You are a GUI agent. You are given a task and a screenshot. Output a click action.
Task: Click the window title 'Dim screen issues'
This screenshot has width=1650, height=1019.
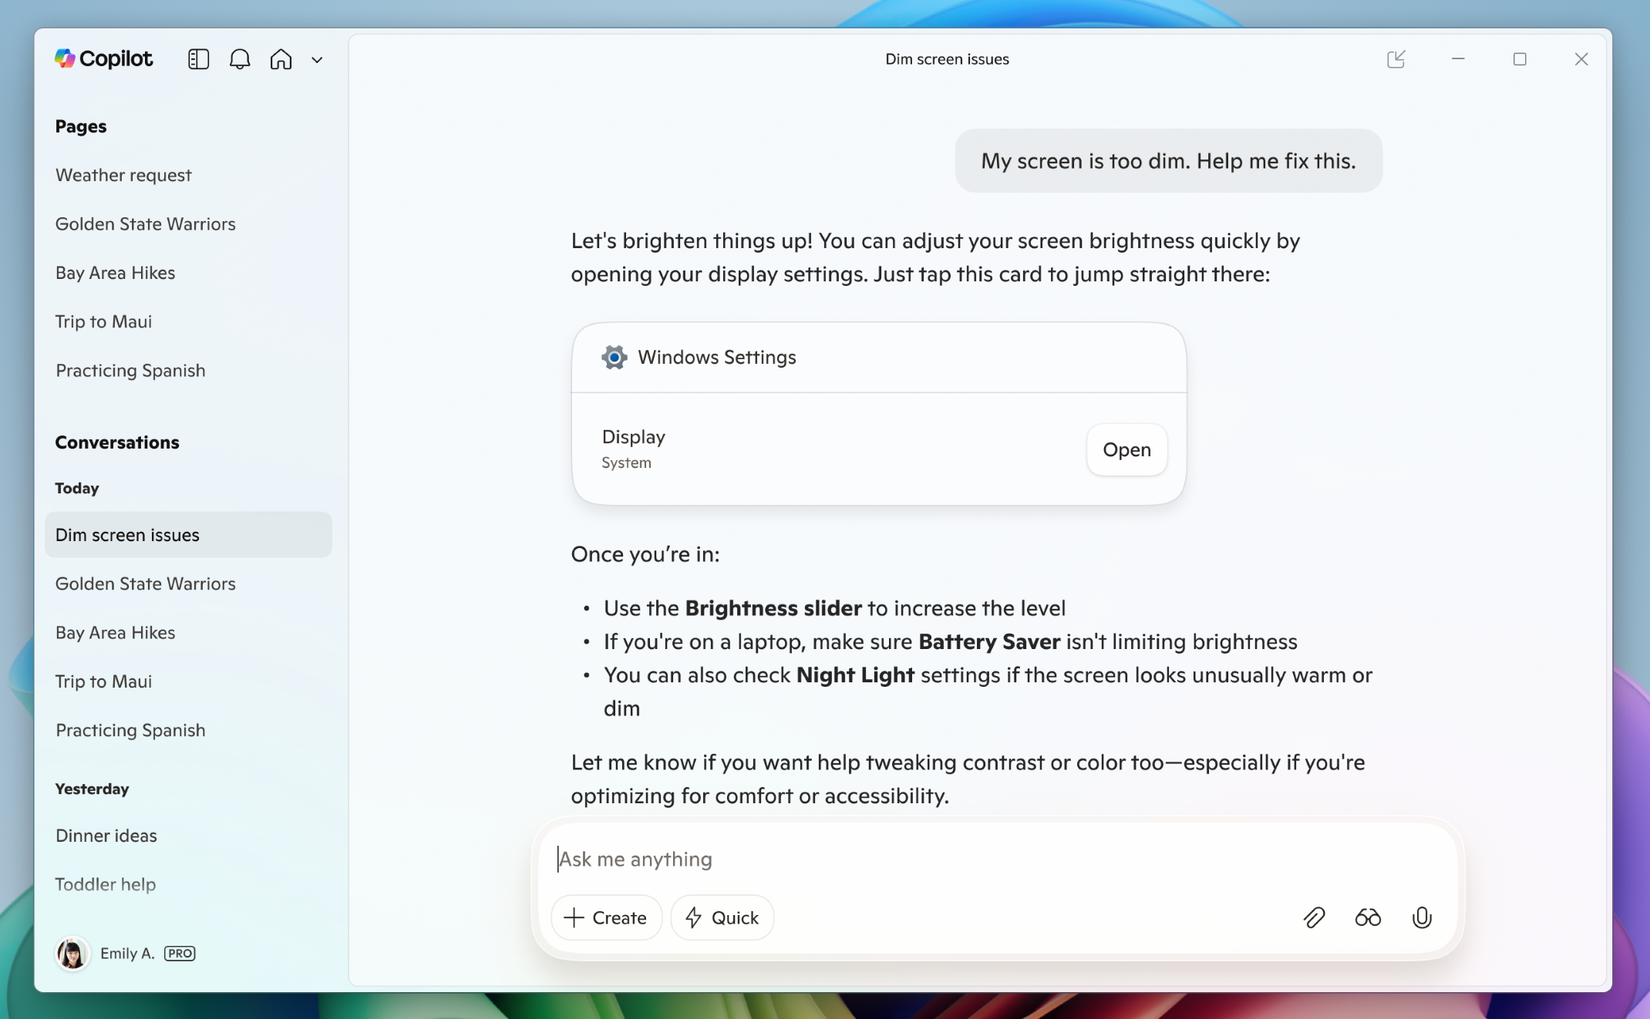[x=947, y=59]
